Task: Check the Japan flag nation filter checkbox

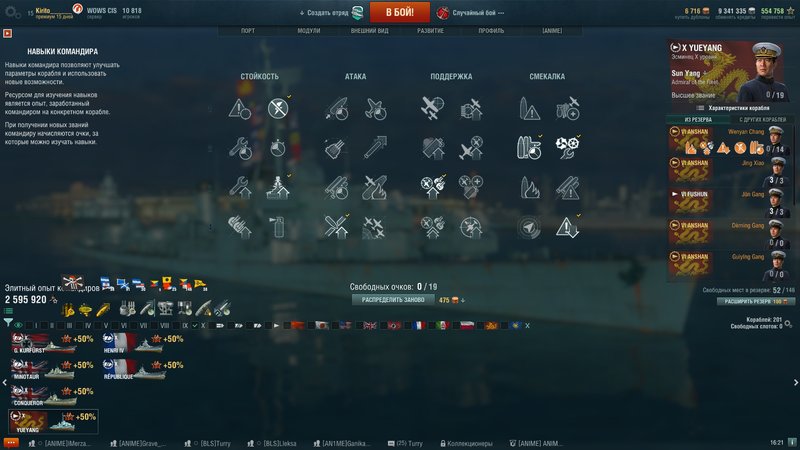Action: click(x=309, y=326)
